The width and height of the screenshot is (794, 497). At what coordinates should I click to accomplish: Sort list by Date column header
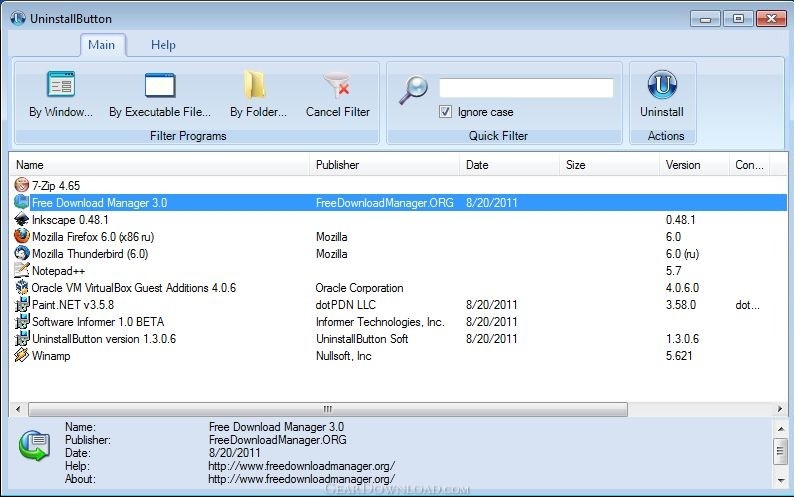click(509, 165)
